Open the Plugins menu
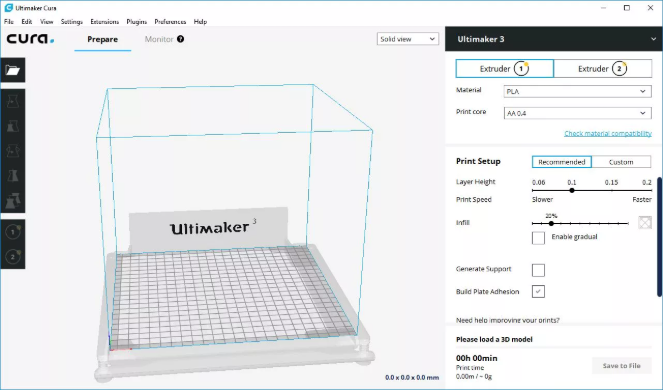Viewport: 663px width, 390px height. click(137, 22)
